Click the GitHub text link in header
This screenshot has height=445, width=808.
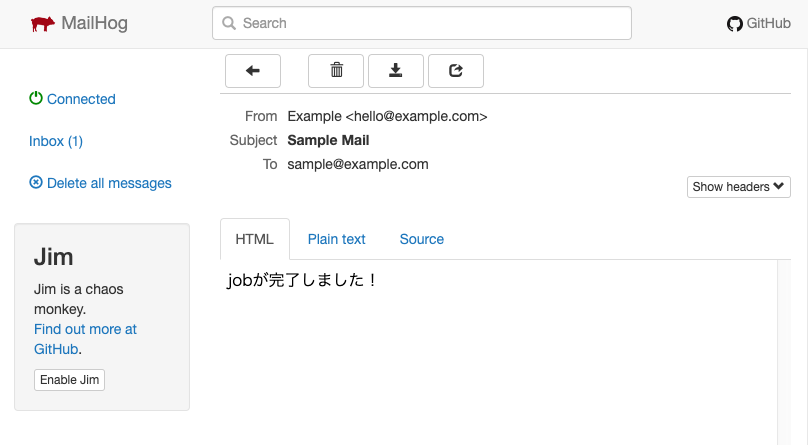769,23
